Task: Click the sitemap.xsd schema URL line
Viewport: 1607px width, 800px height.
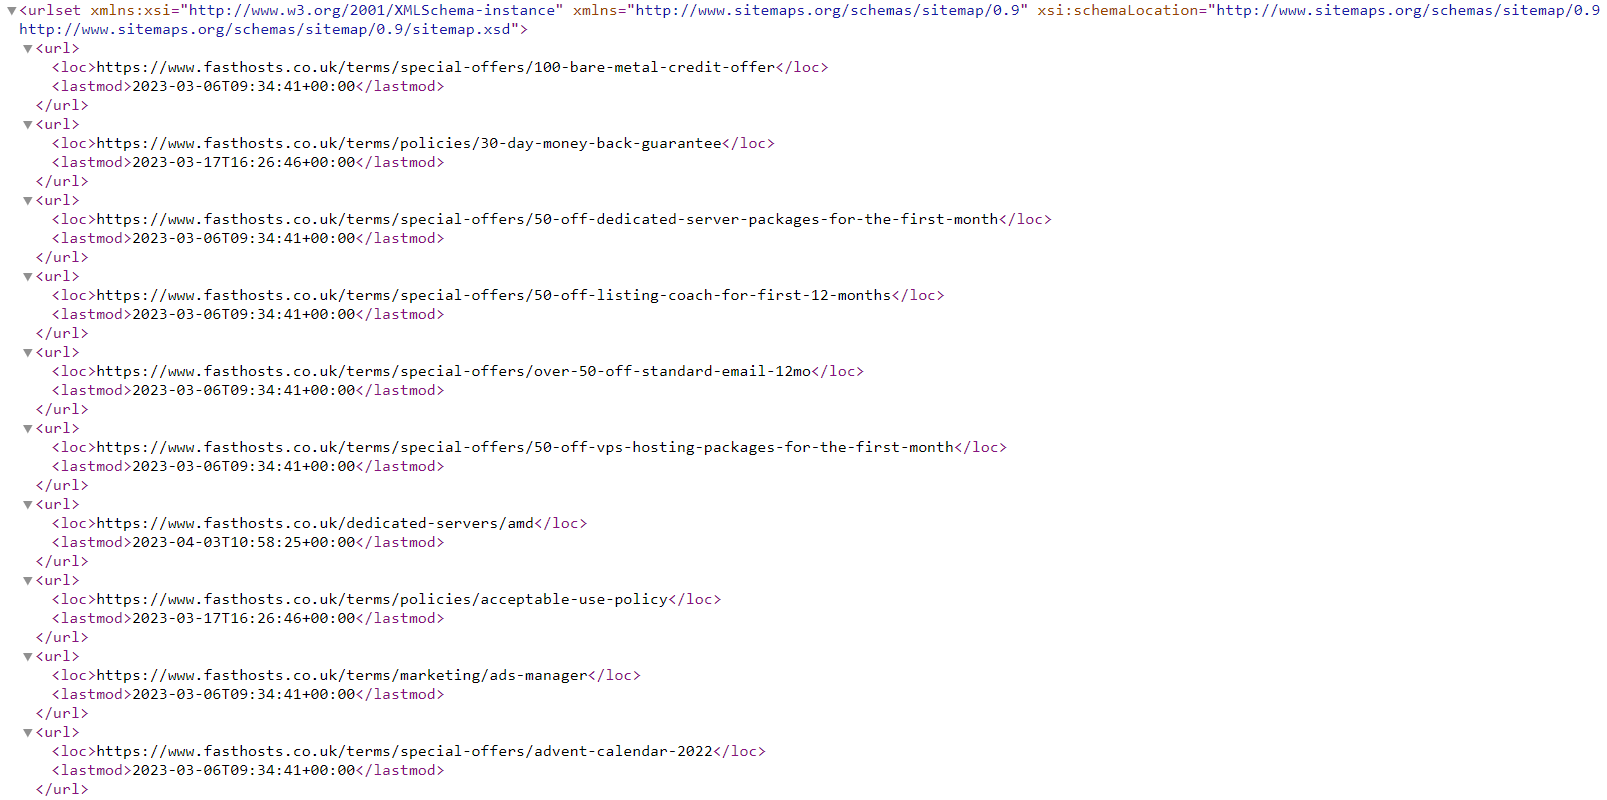Action: point(273,29)
